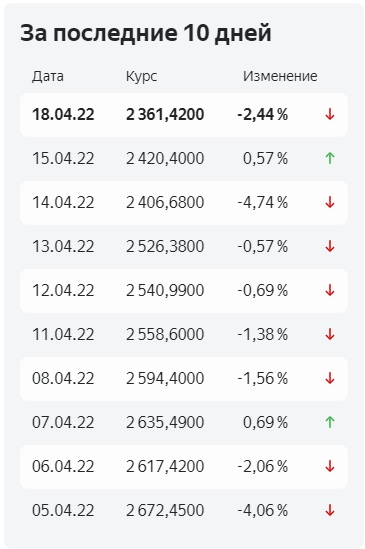Click the red down arrow for 13.04.22

(x=330, y=246)
